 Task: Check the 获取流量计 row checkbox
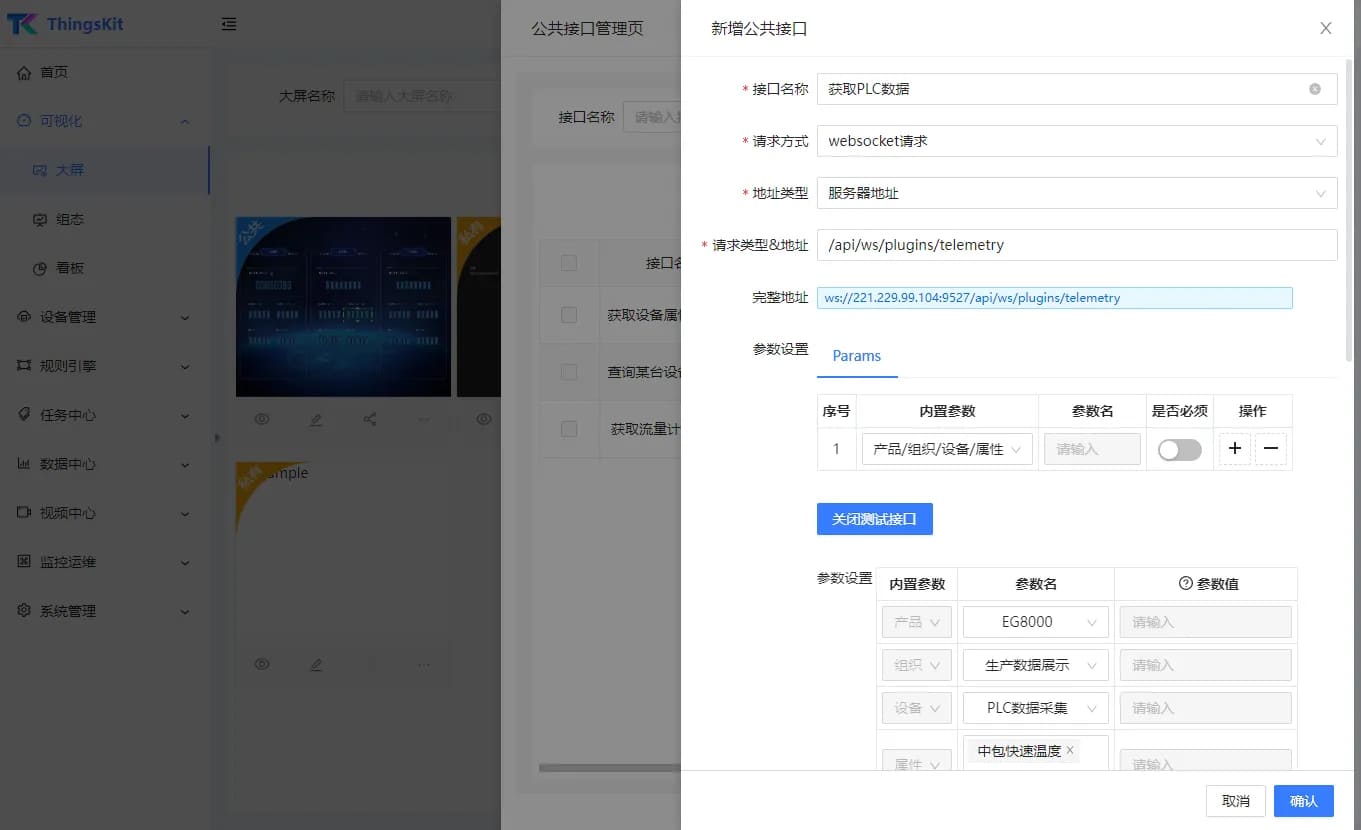click(x=568, y=430)
